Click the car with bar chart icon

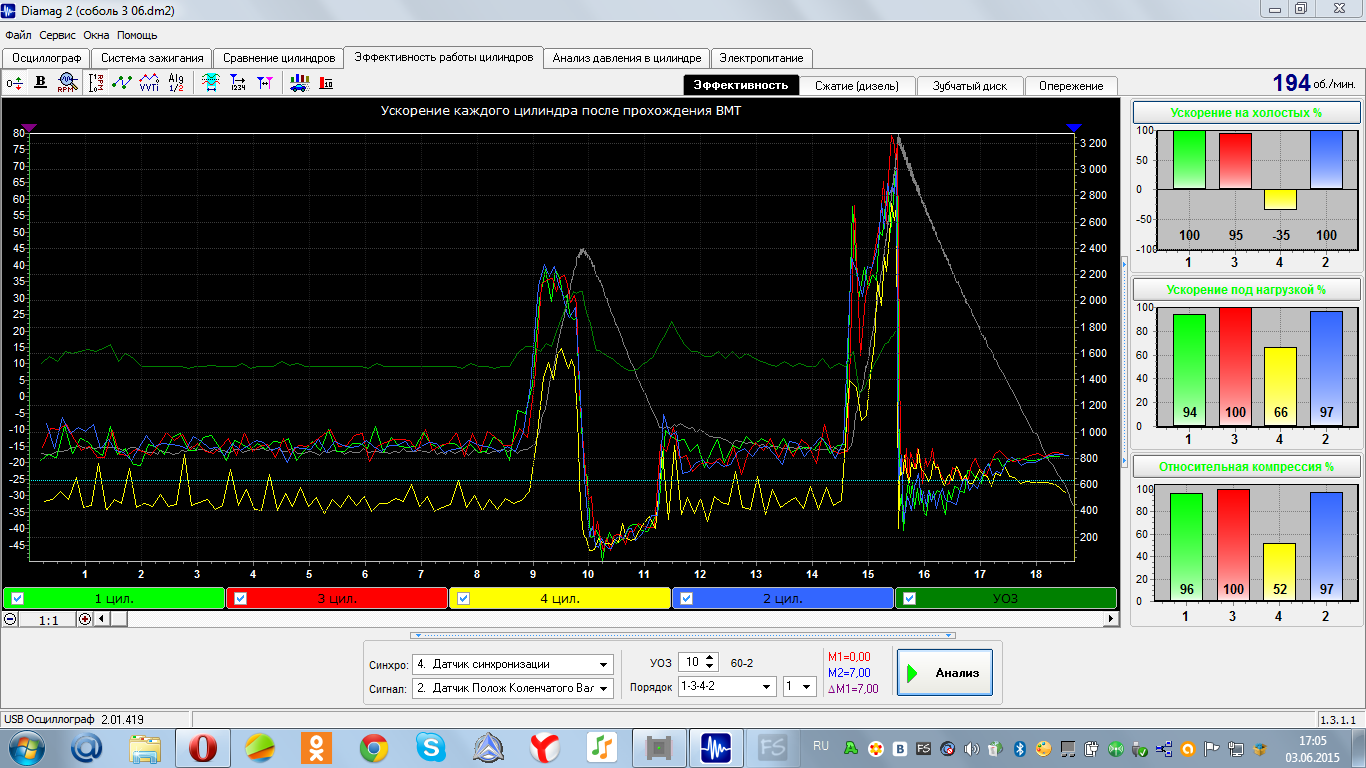[x=299, y=83]
